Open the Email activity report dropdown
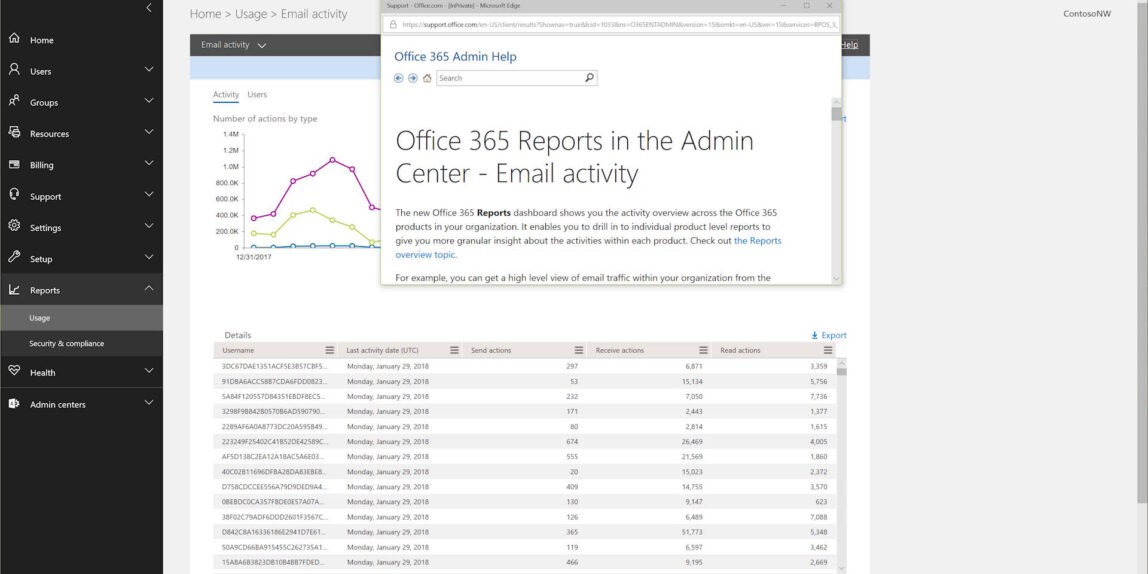Image resolution: width=1148 pixels, height=574 pixels. [234, 45]
